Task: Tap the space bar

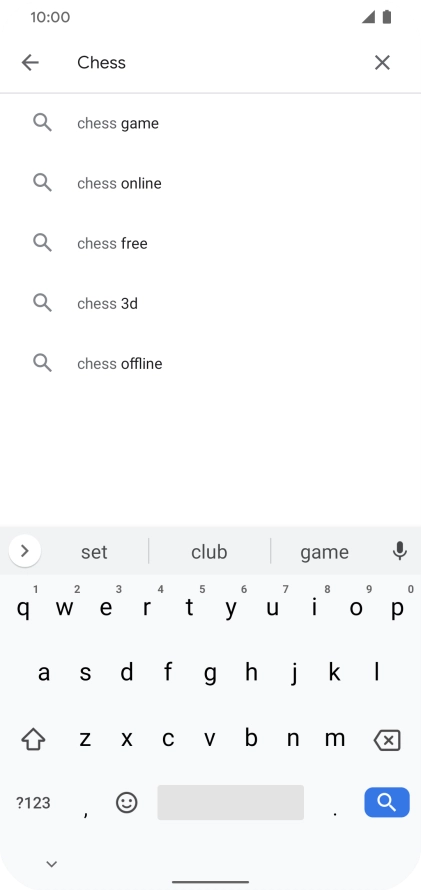Action: (x=230, y=802)
